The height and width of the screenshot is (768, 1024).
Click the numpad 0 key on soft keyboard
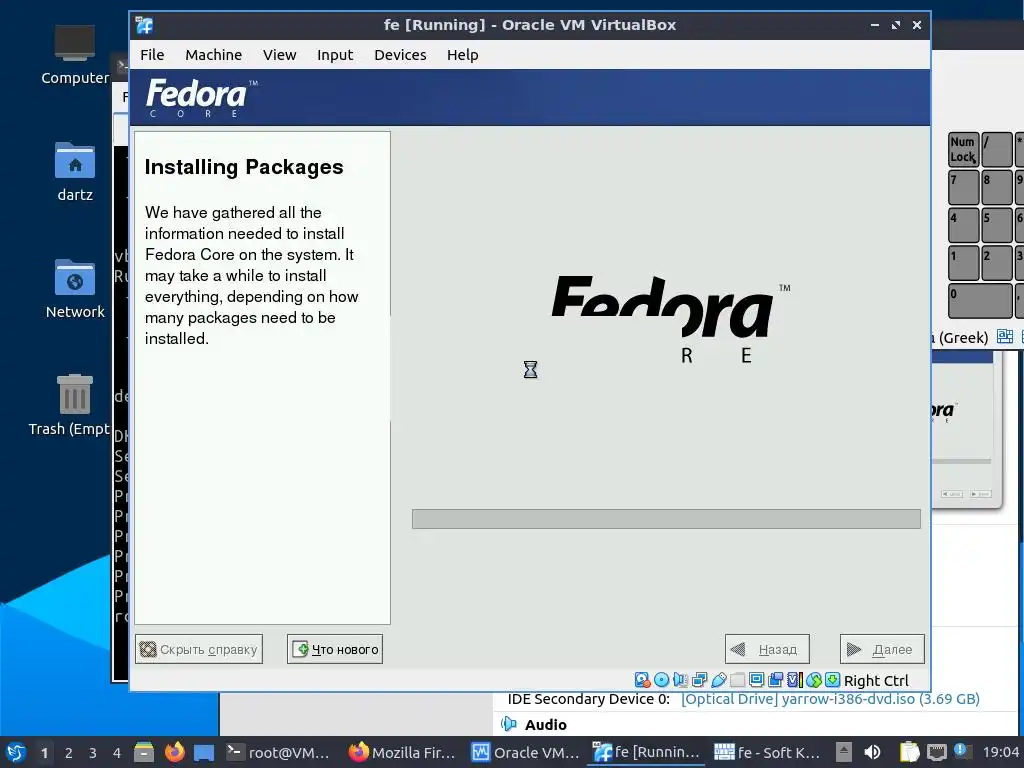(x=980, y=301)
